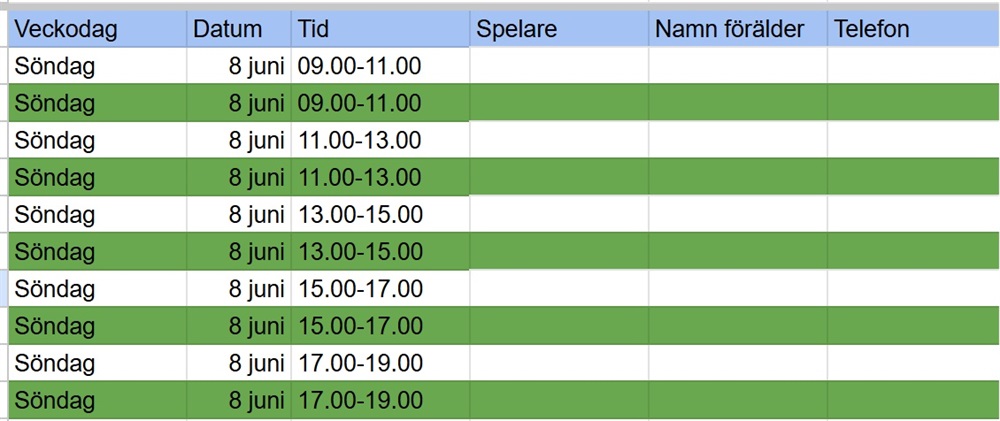This screenshot has height=421, width=1000.
Task: Click Telefon cell in the last green row
Action: [912, 401]
